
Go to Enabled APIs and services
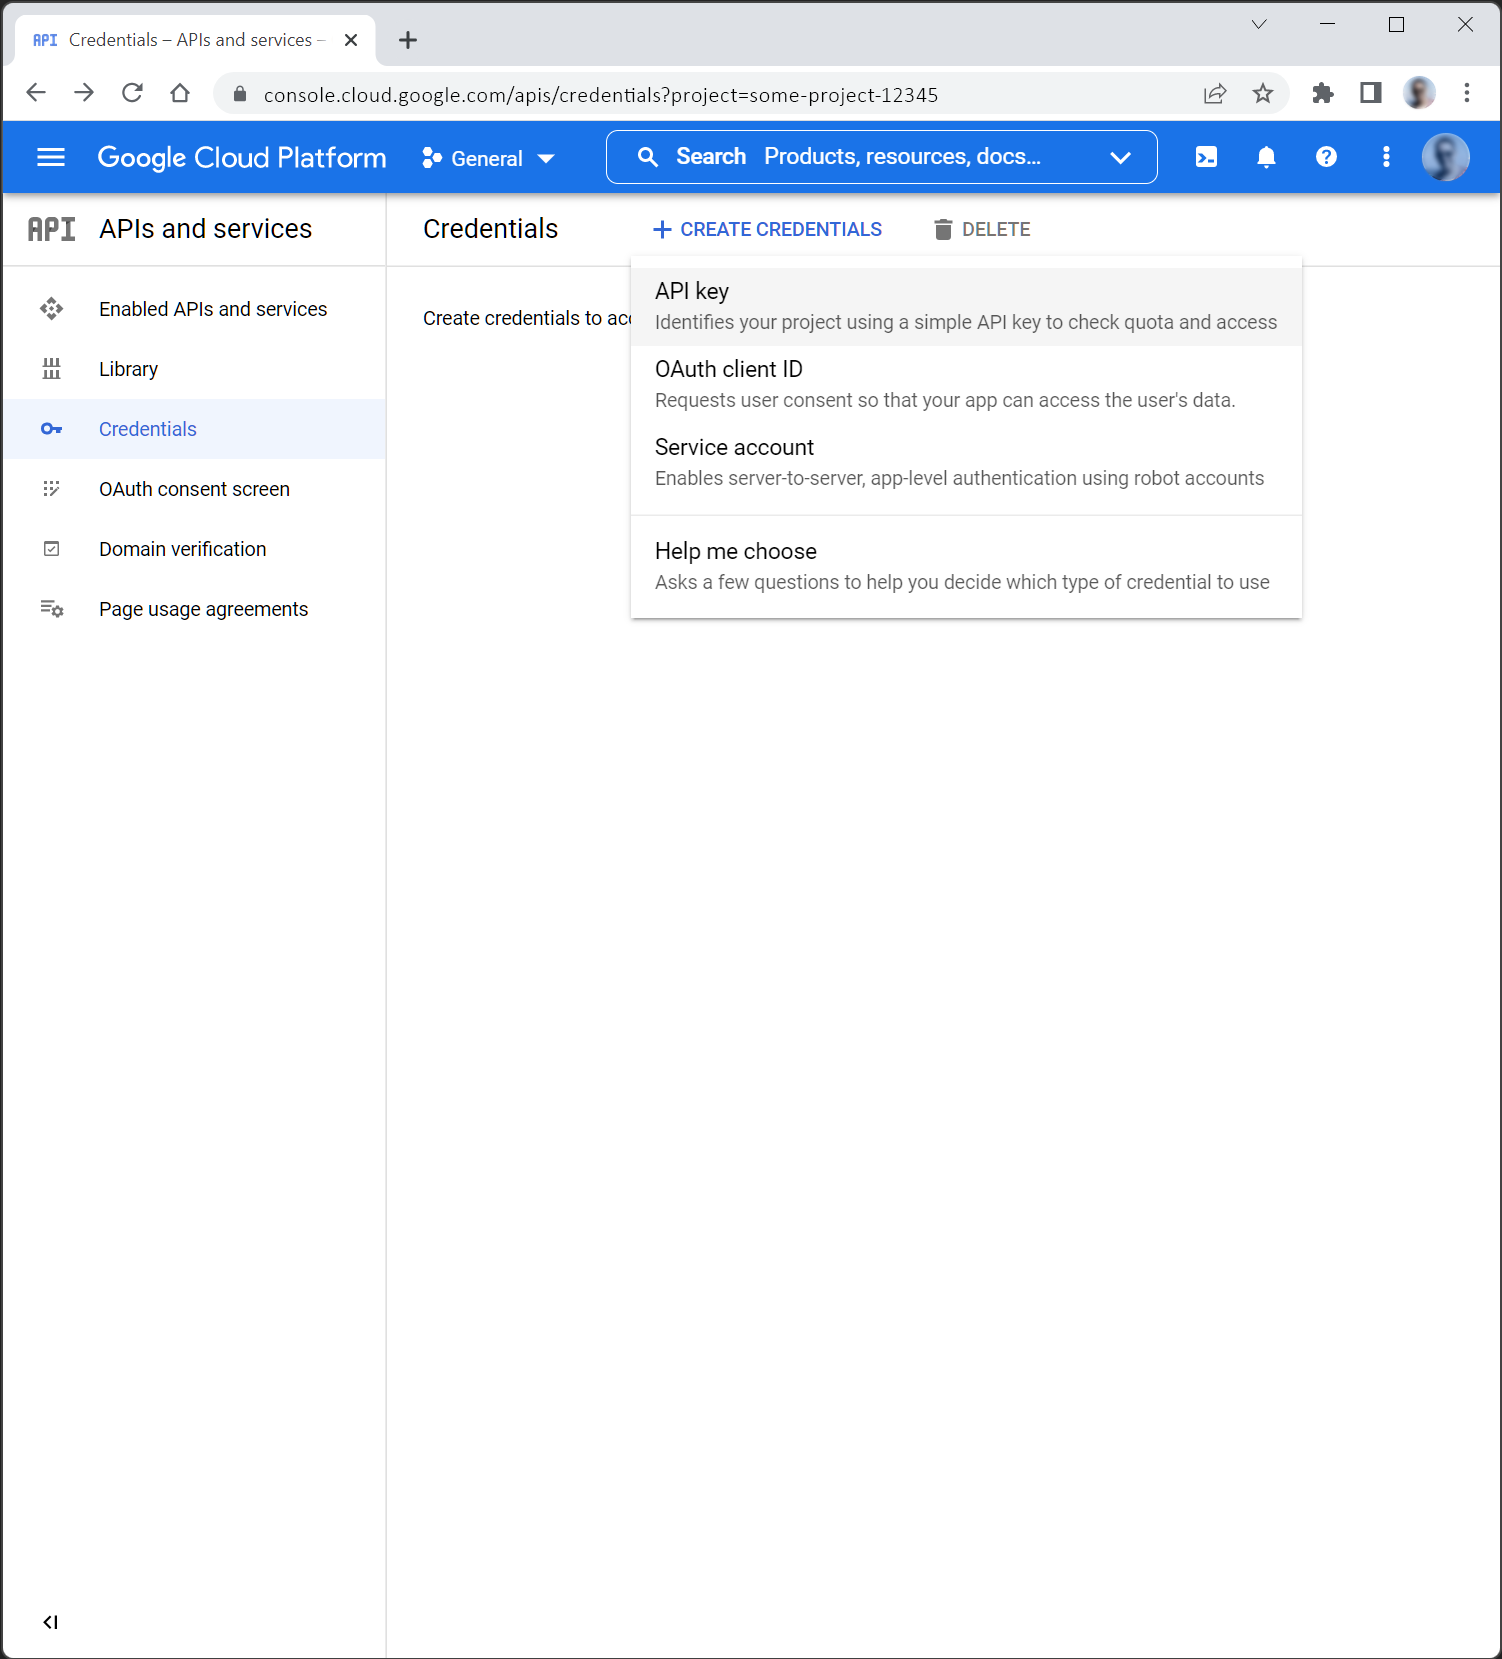213,309
